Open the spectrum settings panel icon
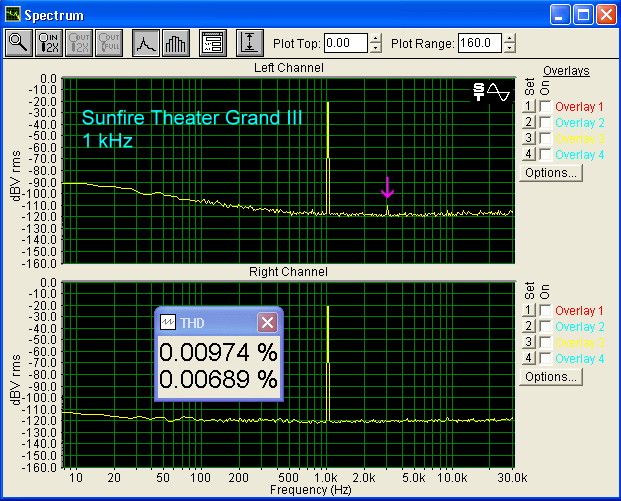Image resolution: width=621 pixels, height=501 pixels. tap(211, 43)
